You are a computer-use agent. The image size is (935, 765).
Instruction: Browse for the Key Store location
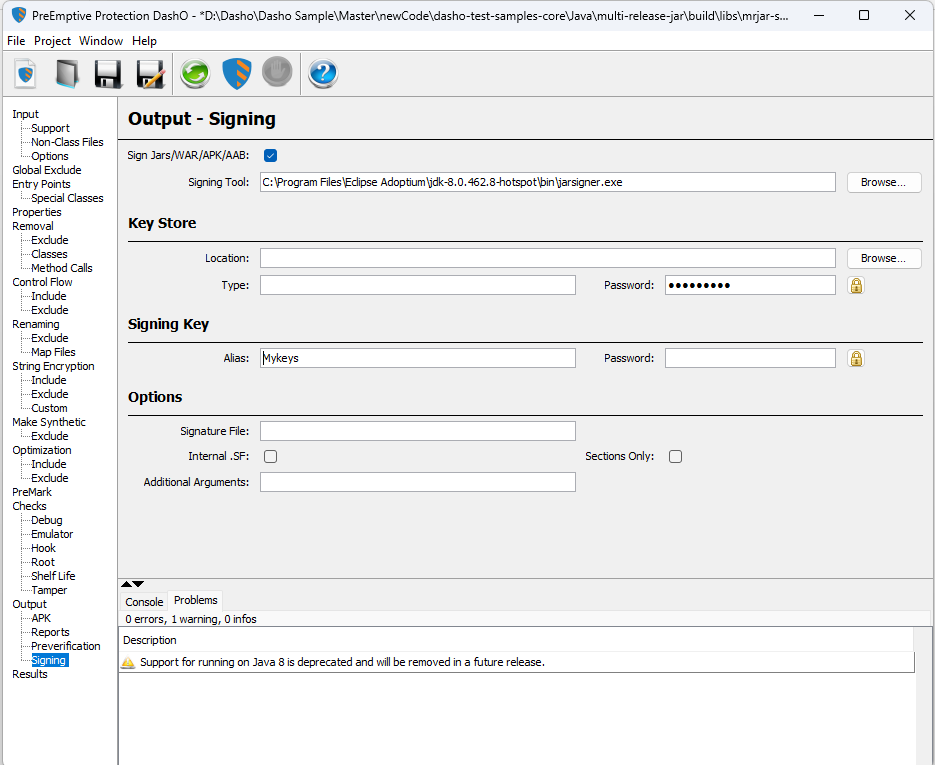pos(884,258)
